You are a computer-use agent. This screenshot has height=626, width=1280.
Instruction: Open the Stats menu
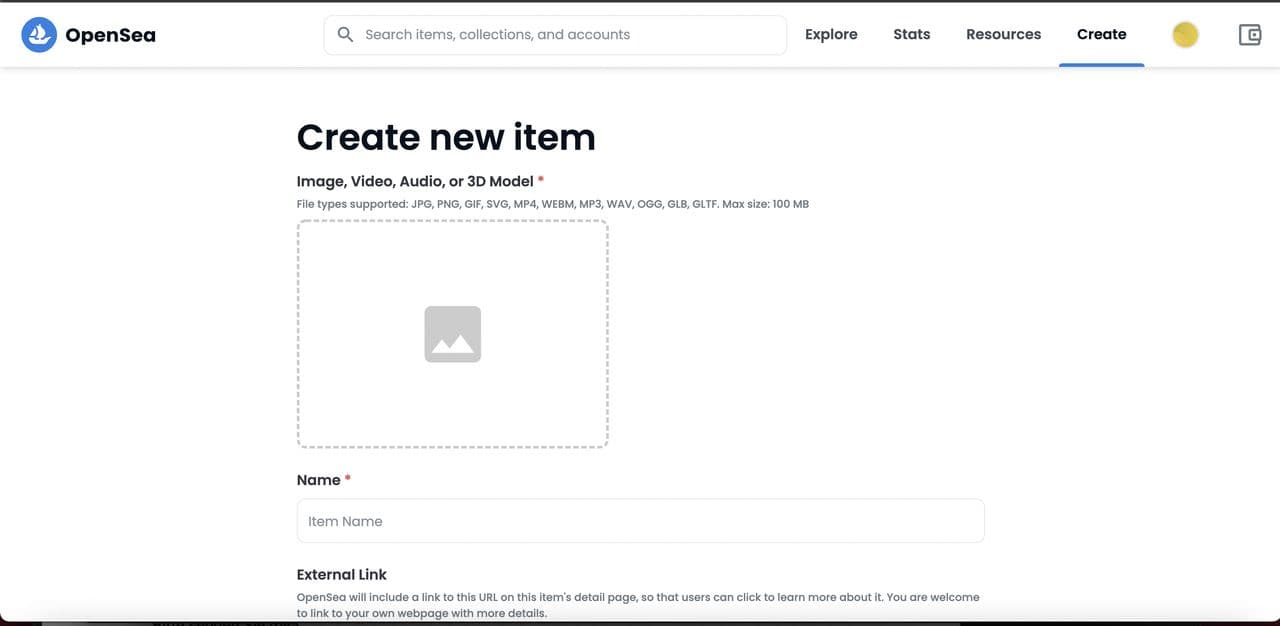click(911, 34)
